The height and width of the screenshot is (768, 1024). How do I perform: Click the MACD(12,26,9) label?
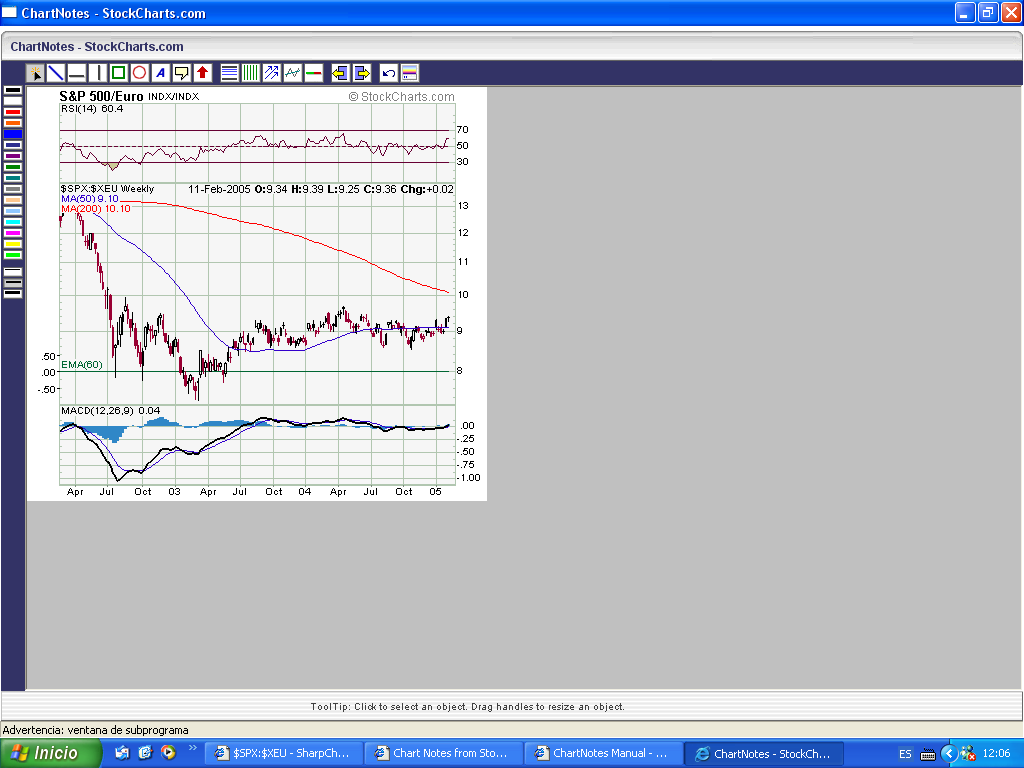point(97,411)
